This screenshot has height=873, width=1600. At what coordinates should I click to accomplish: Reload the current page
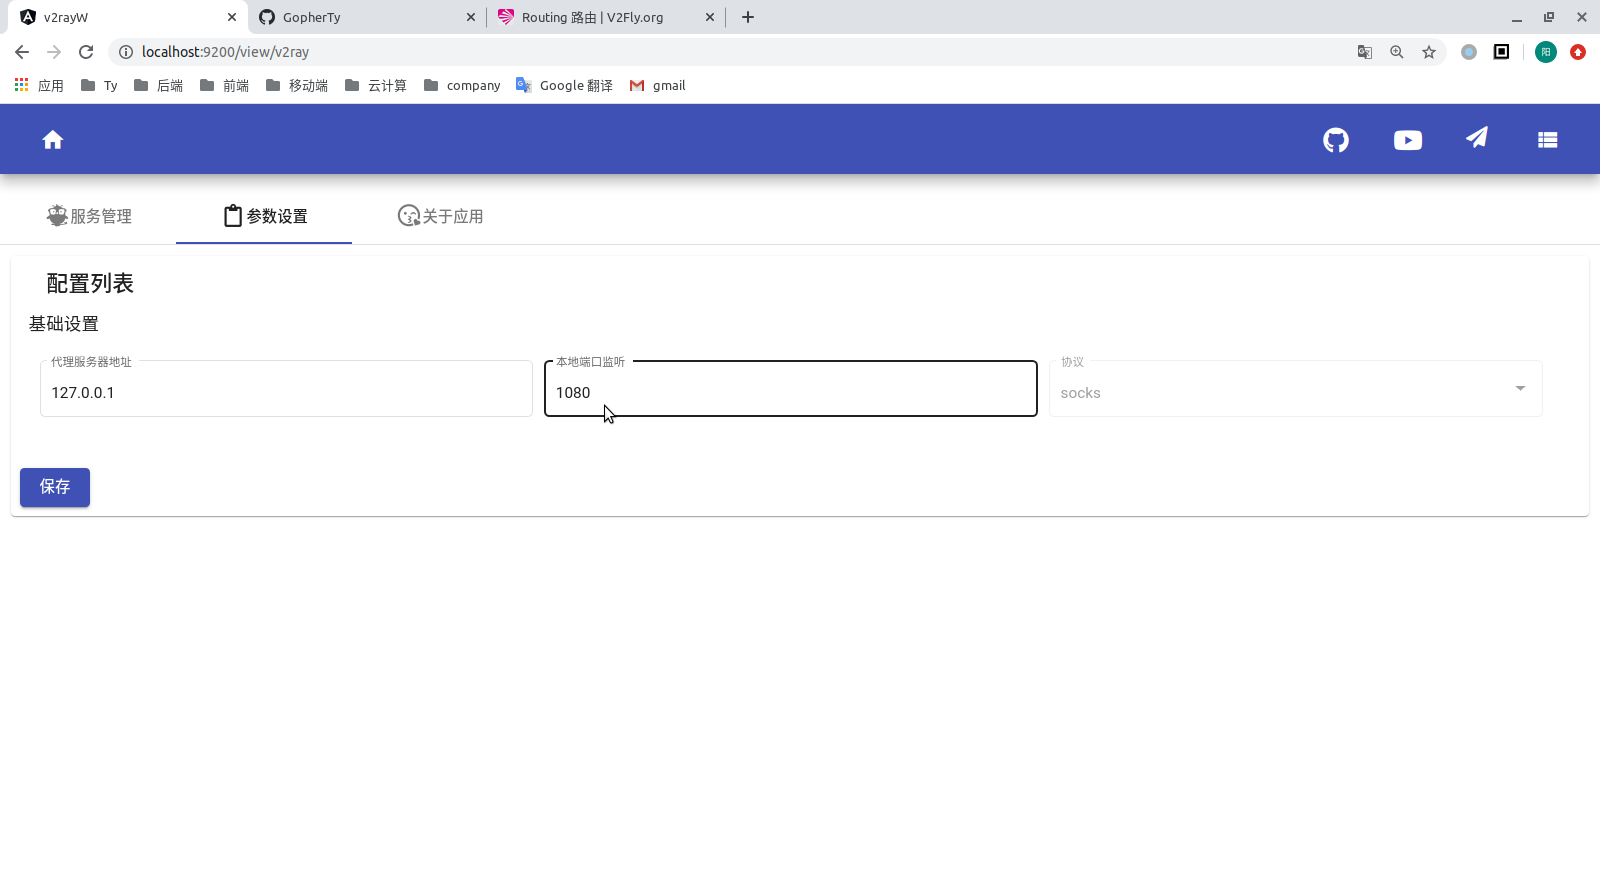point(86,52)
